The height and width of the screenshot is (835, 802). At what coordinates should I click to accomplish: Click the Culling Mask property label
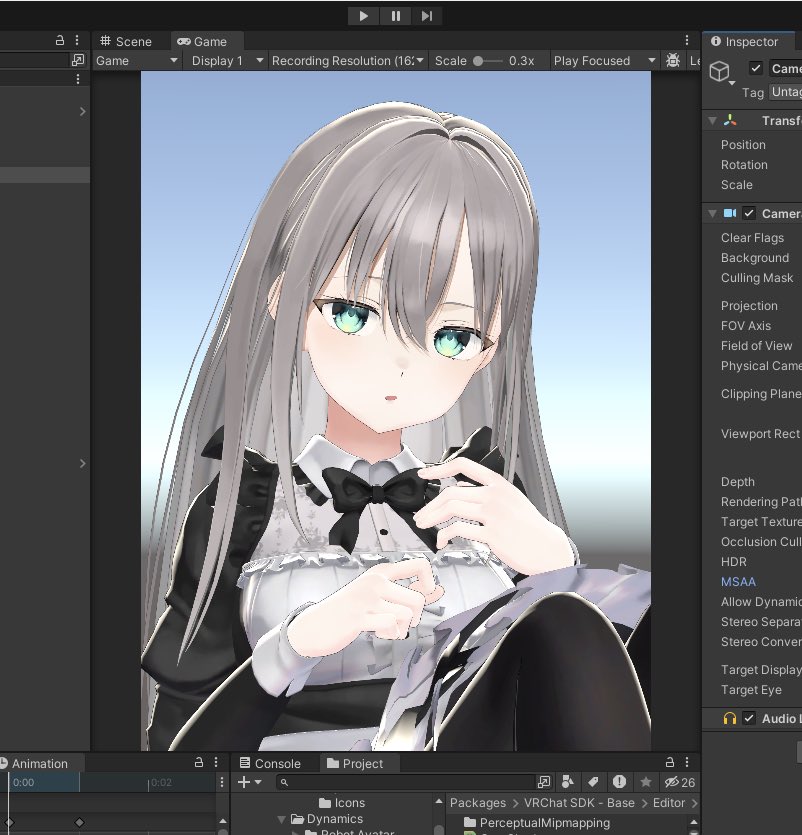click(x=757, y=277)
